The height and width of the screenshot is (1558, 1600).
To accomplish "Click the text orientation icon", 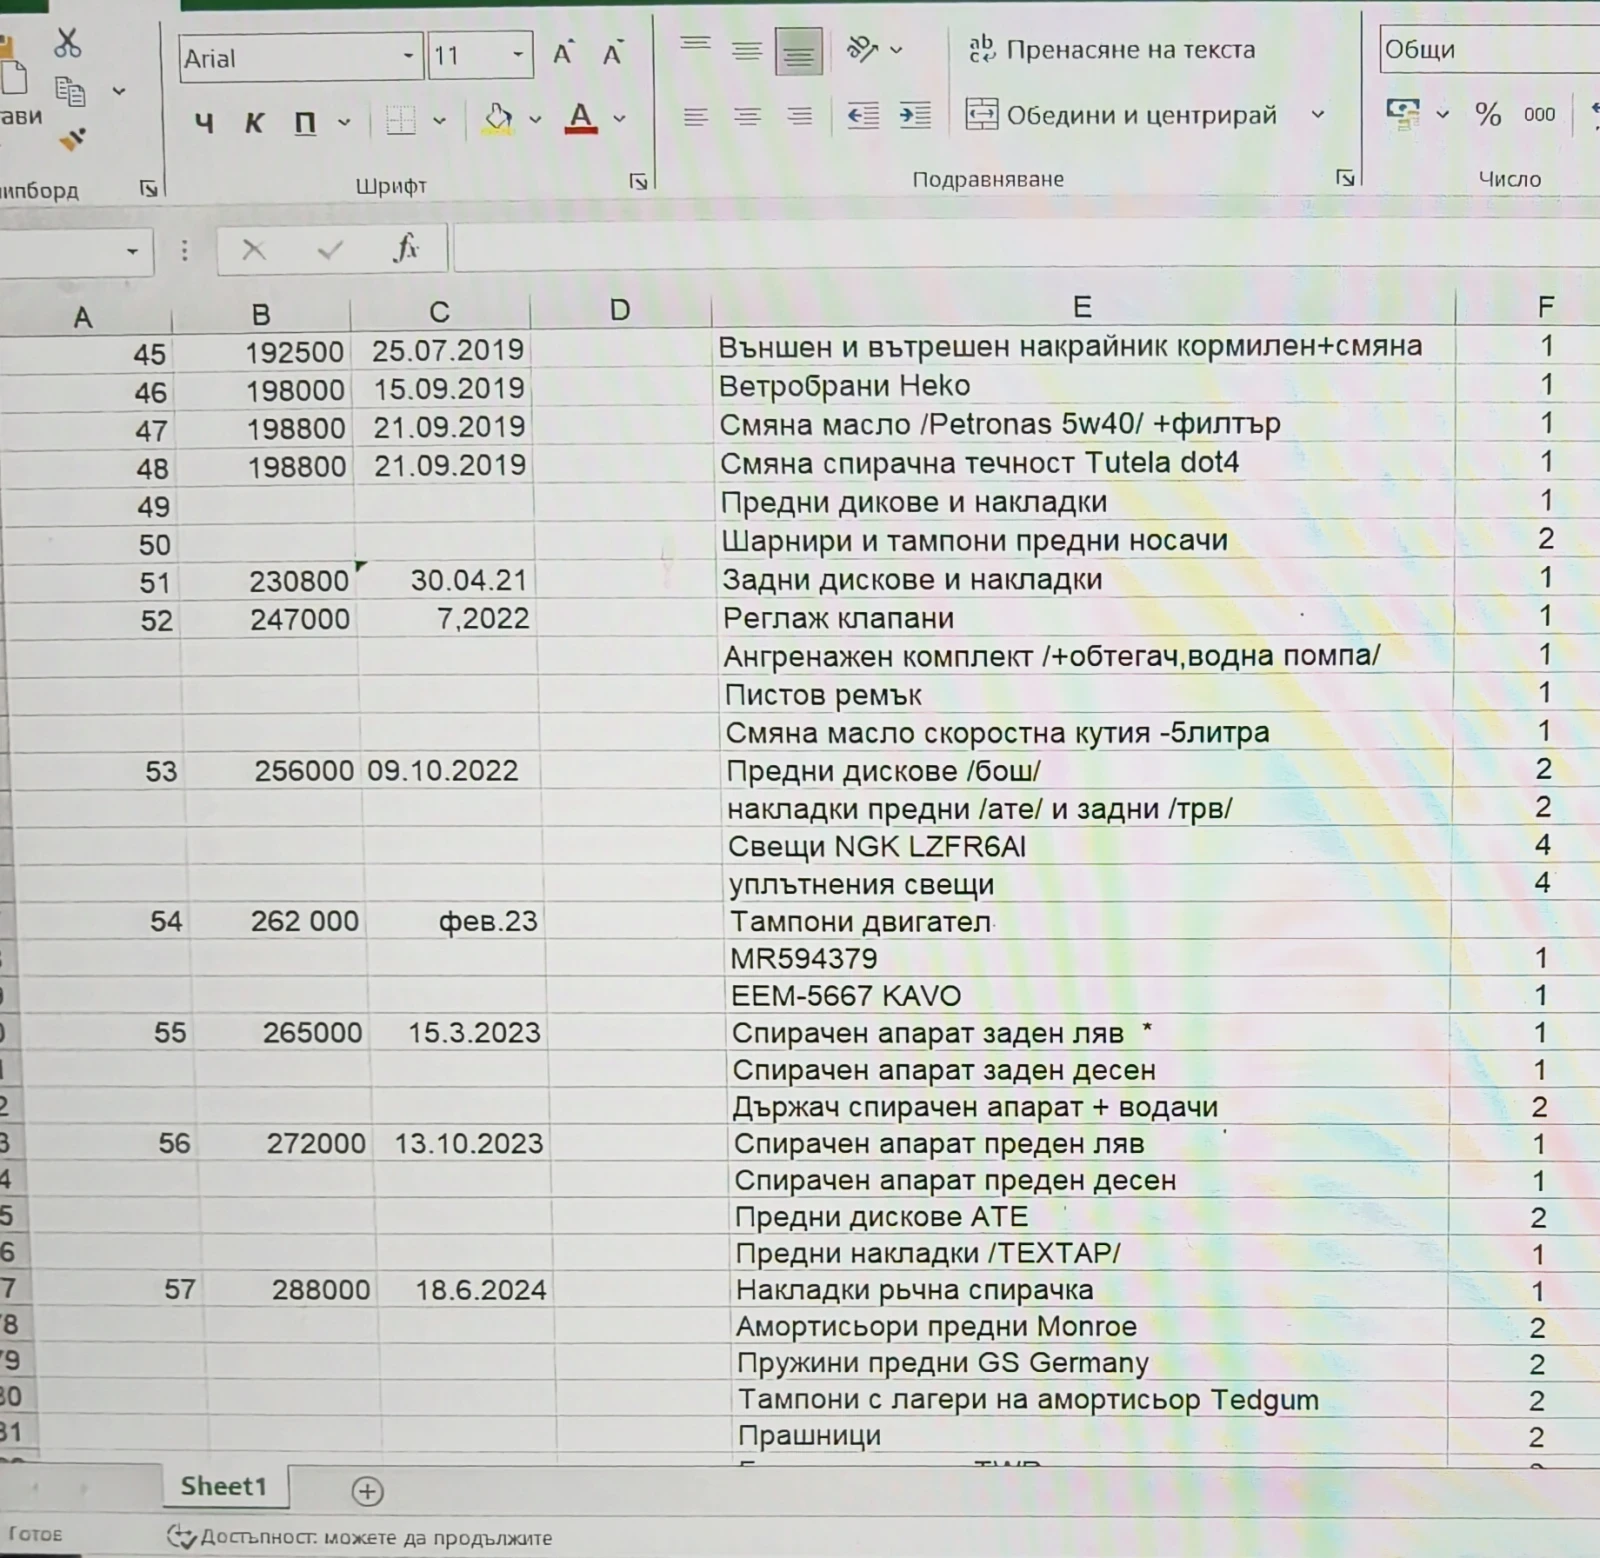I will click(862, 49).
